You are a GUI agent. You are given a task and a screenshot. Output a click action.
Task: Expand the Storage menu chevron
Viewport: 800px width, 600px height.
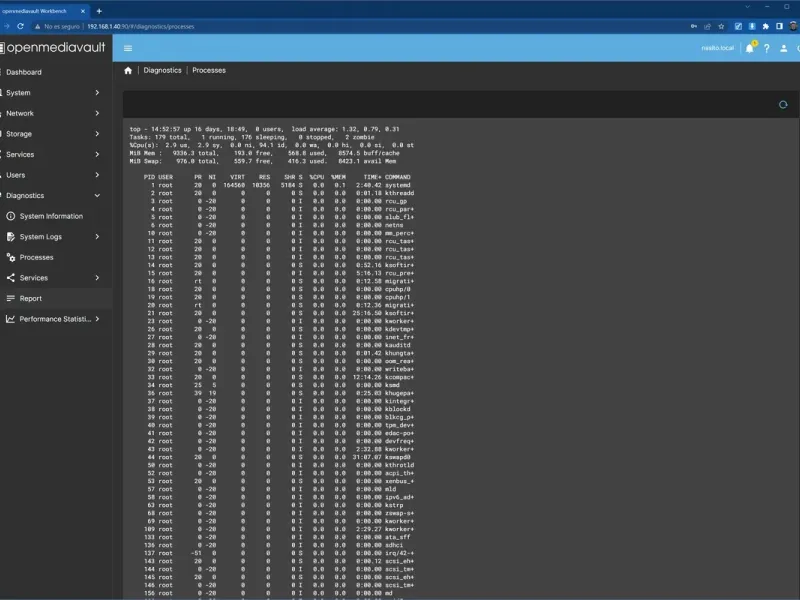(97, 134)
